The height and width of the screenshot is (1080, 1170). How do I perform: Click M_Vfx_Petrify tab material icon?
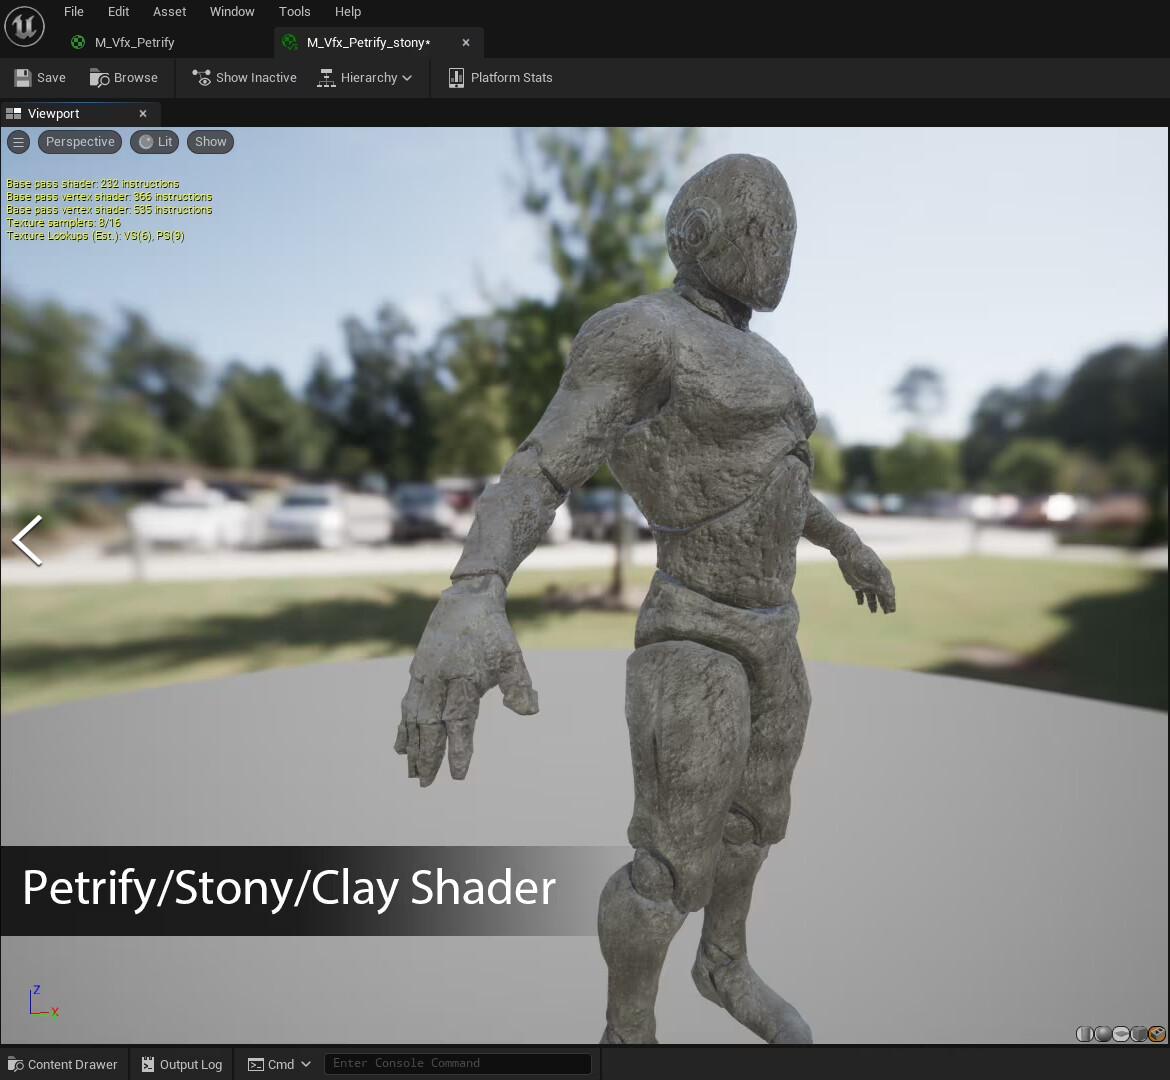[78, 43]
